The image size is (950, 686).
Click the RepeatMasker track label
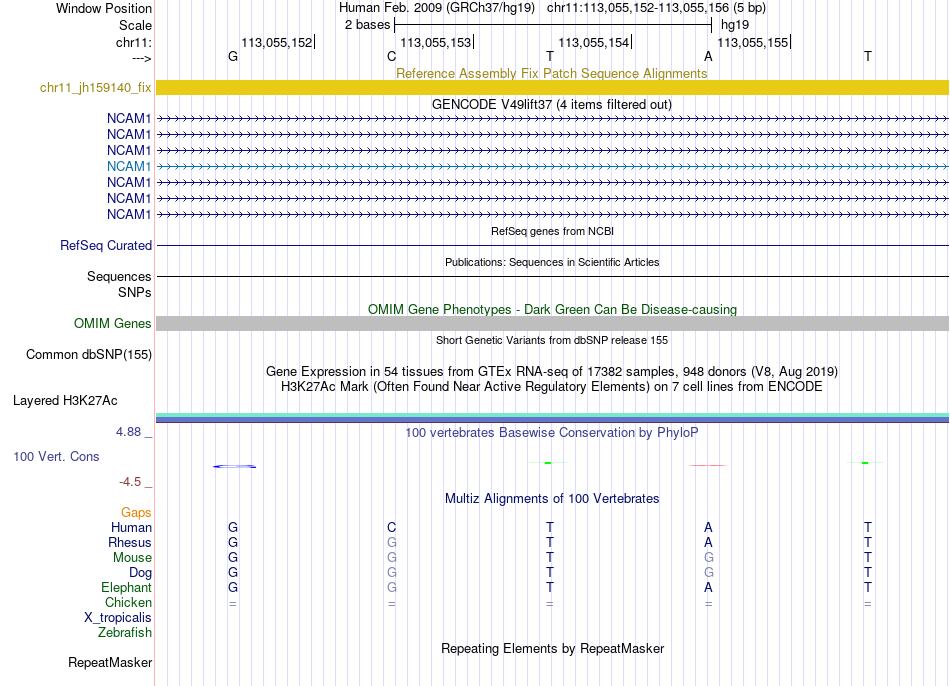[x=110, y=662]
